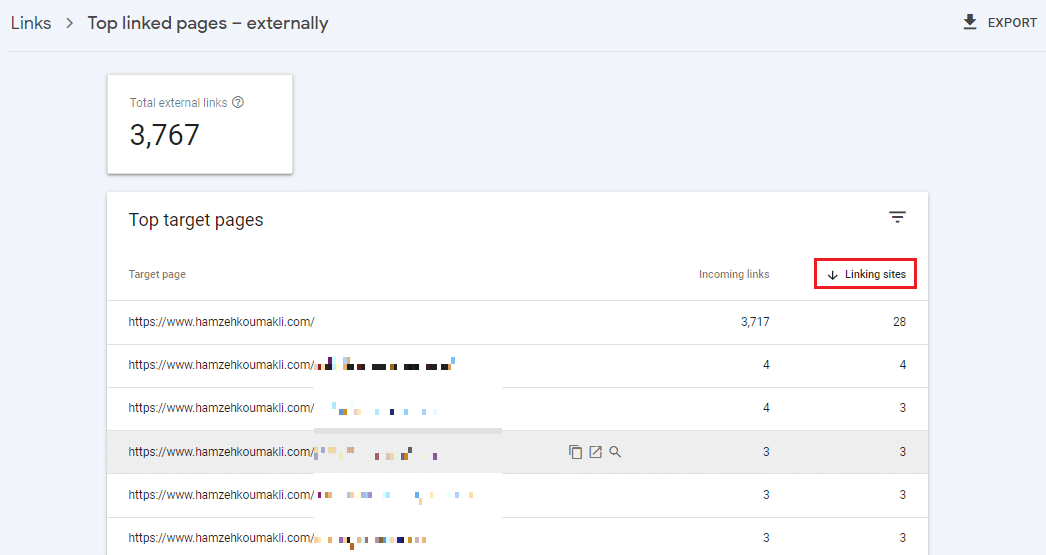This screenshot has height=555, width=1046.
Task: Click the Top target pages heading
Action: (196, 220)
